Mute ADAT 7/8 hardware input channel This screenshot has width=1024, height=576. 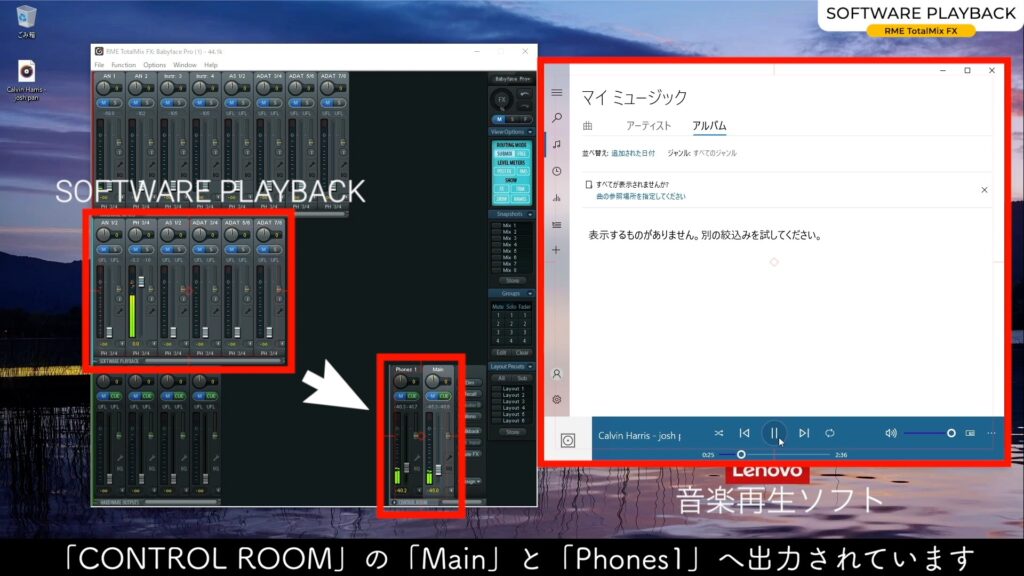(x=327, y=103)
